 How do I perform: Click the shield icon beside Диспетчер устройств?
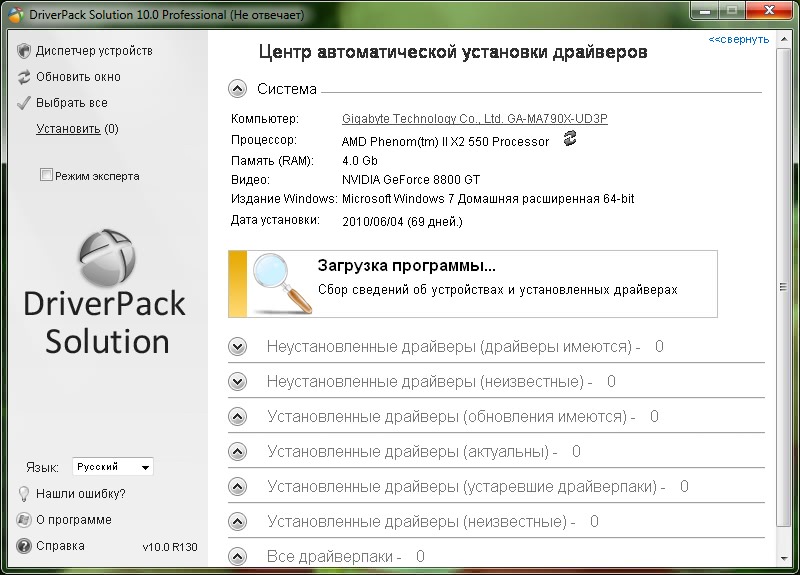click(23, 51)
